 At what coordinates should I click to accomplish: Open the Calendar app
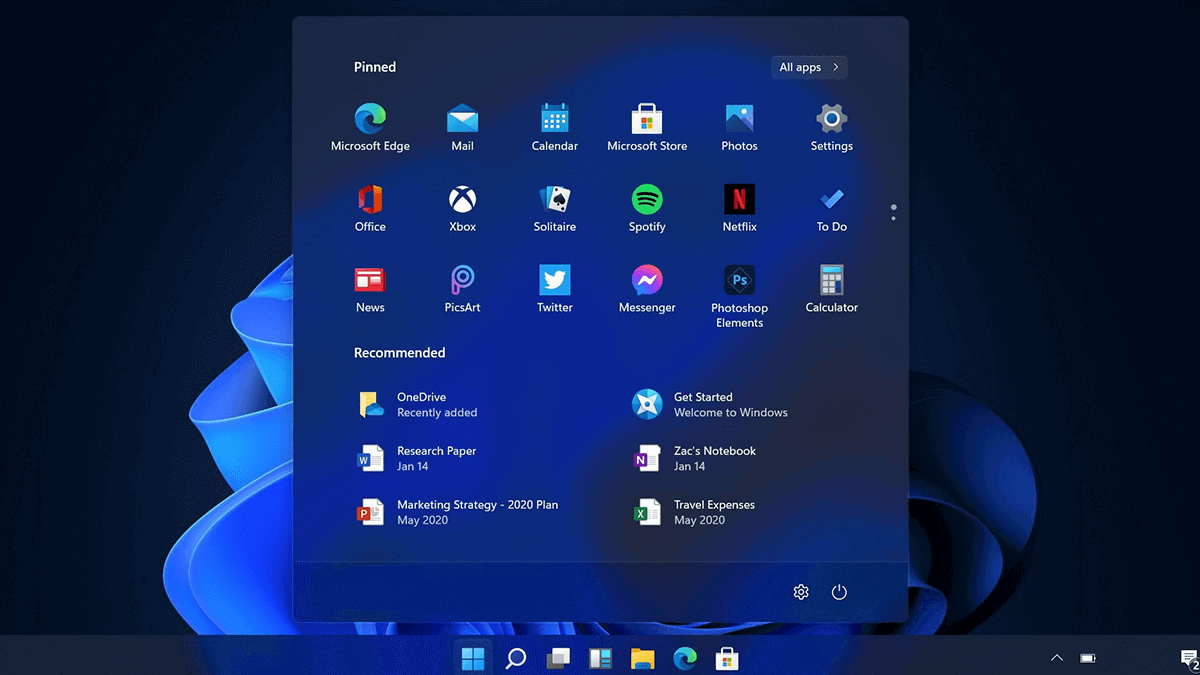point(554,120)
